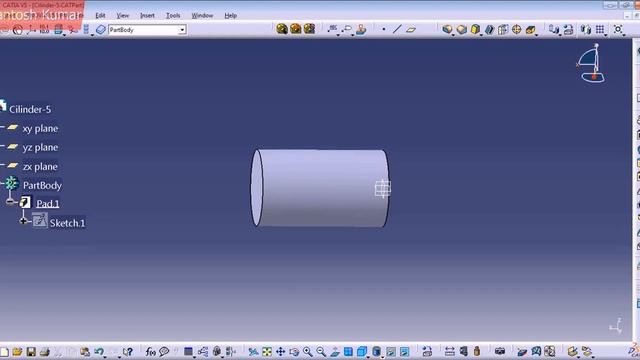
Task: Click the Measure Inertia weight icon
Action: pos(477,351)
